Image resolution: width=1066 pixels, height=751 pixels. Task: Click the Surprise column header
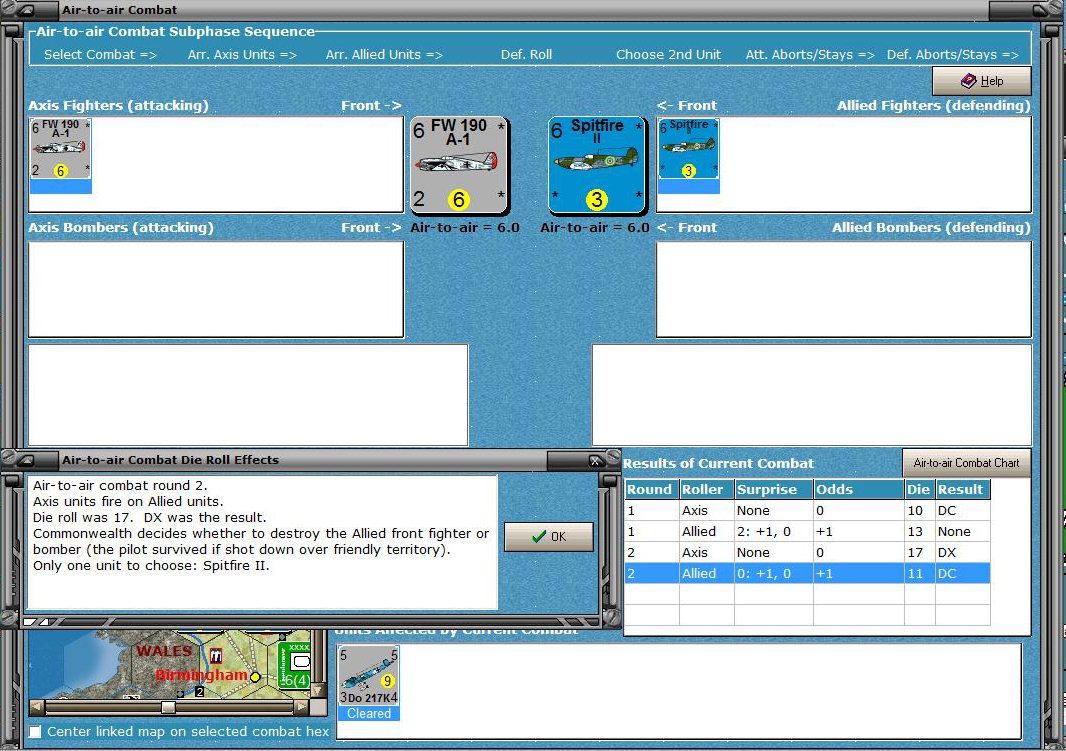point(774,489)
